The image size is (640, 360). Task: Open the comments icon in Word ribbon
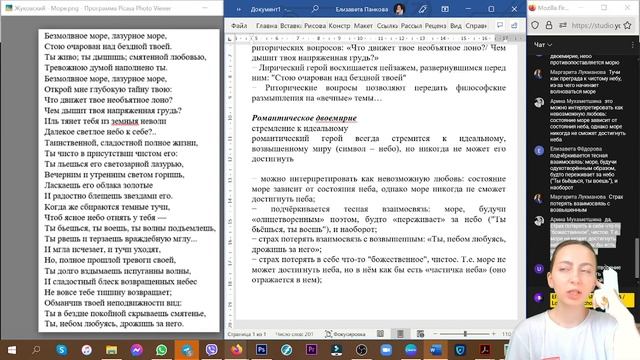(x=500, y=25)
